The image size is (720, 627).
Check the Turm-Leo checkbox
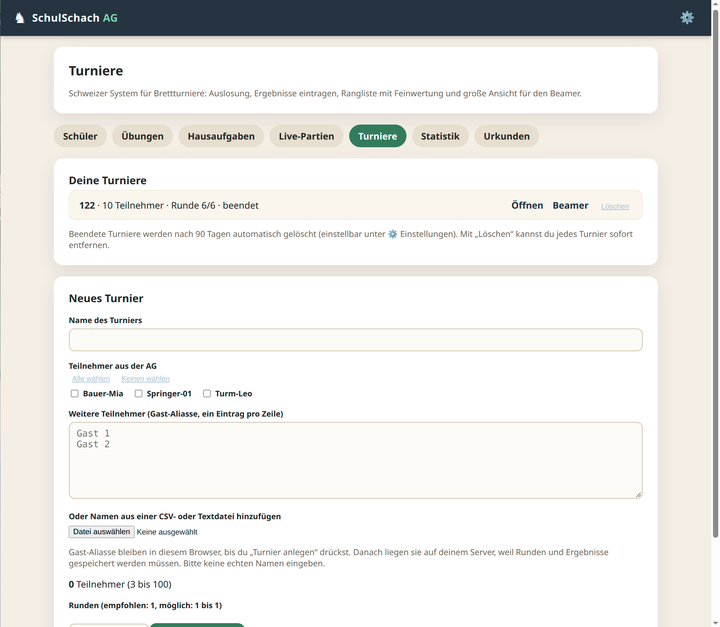point(207,394)
